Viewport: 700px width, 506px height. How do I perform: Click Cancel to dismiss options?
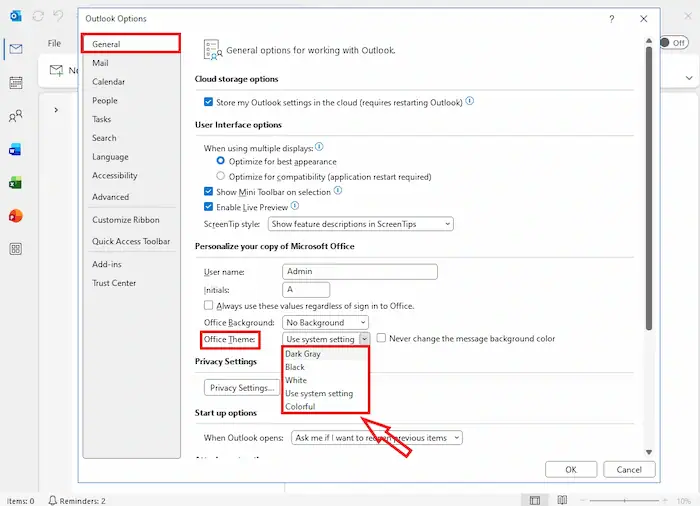629,469
